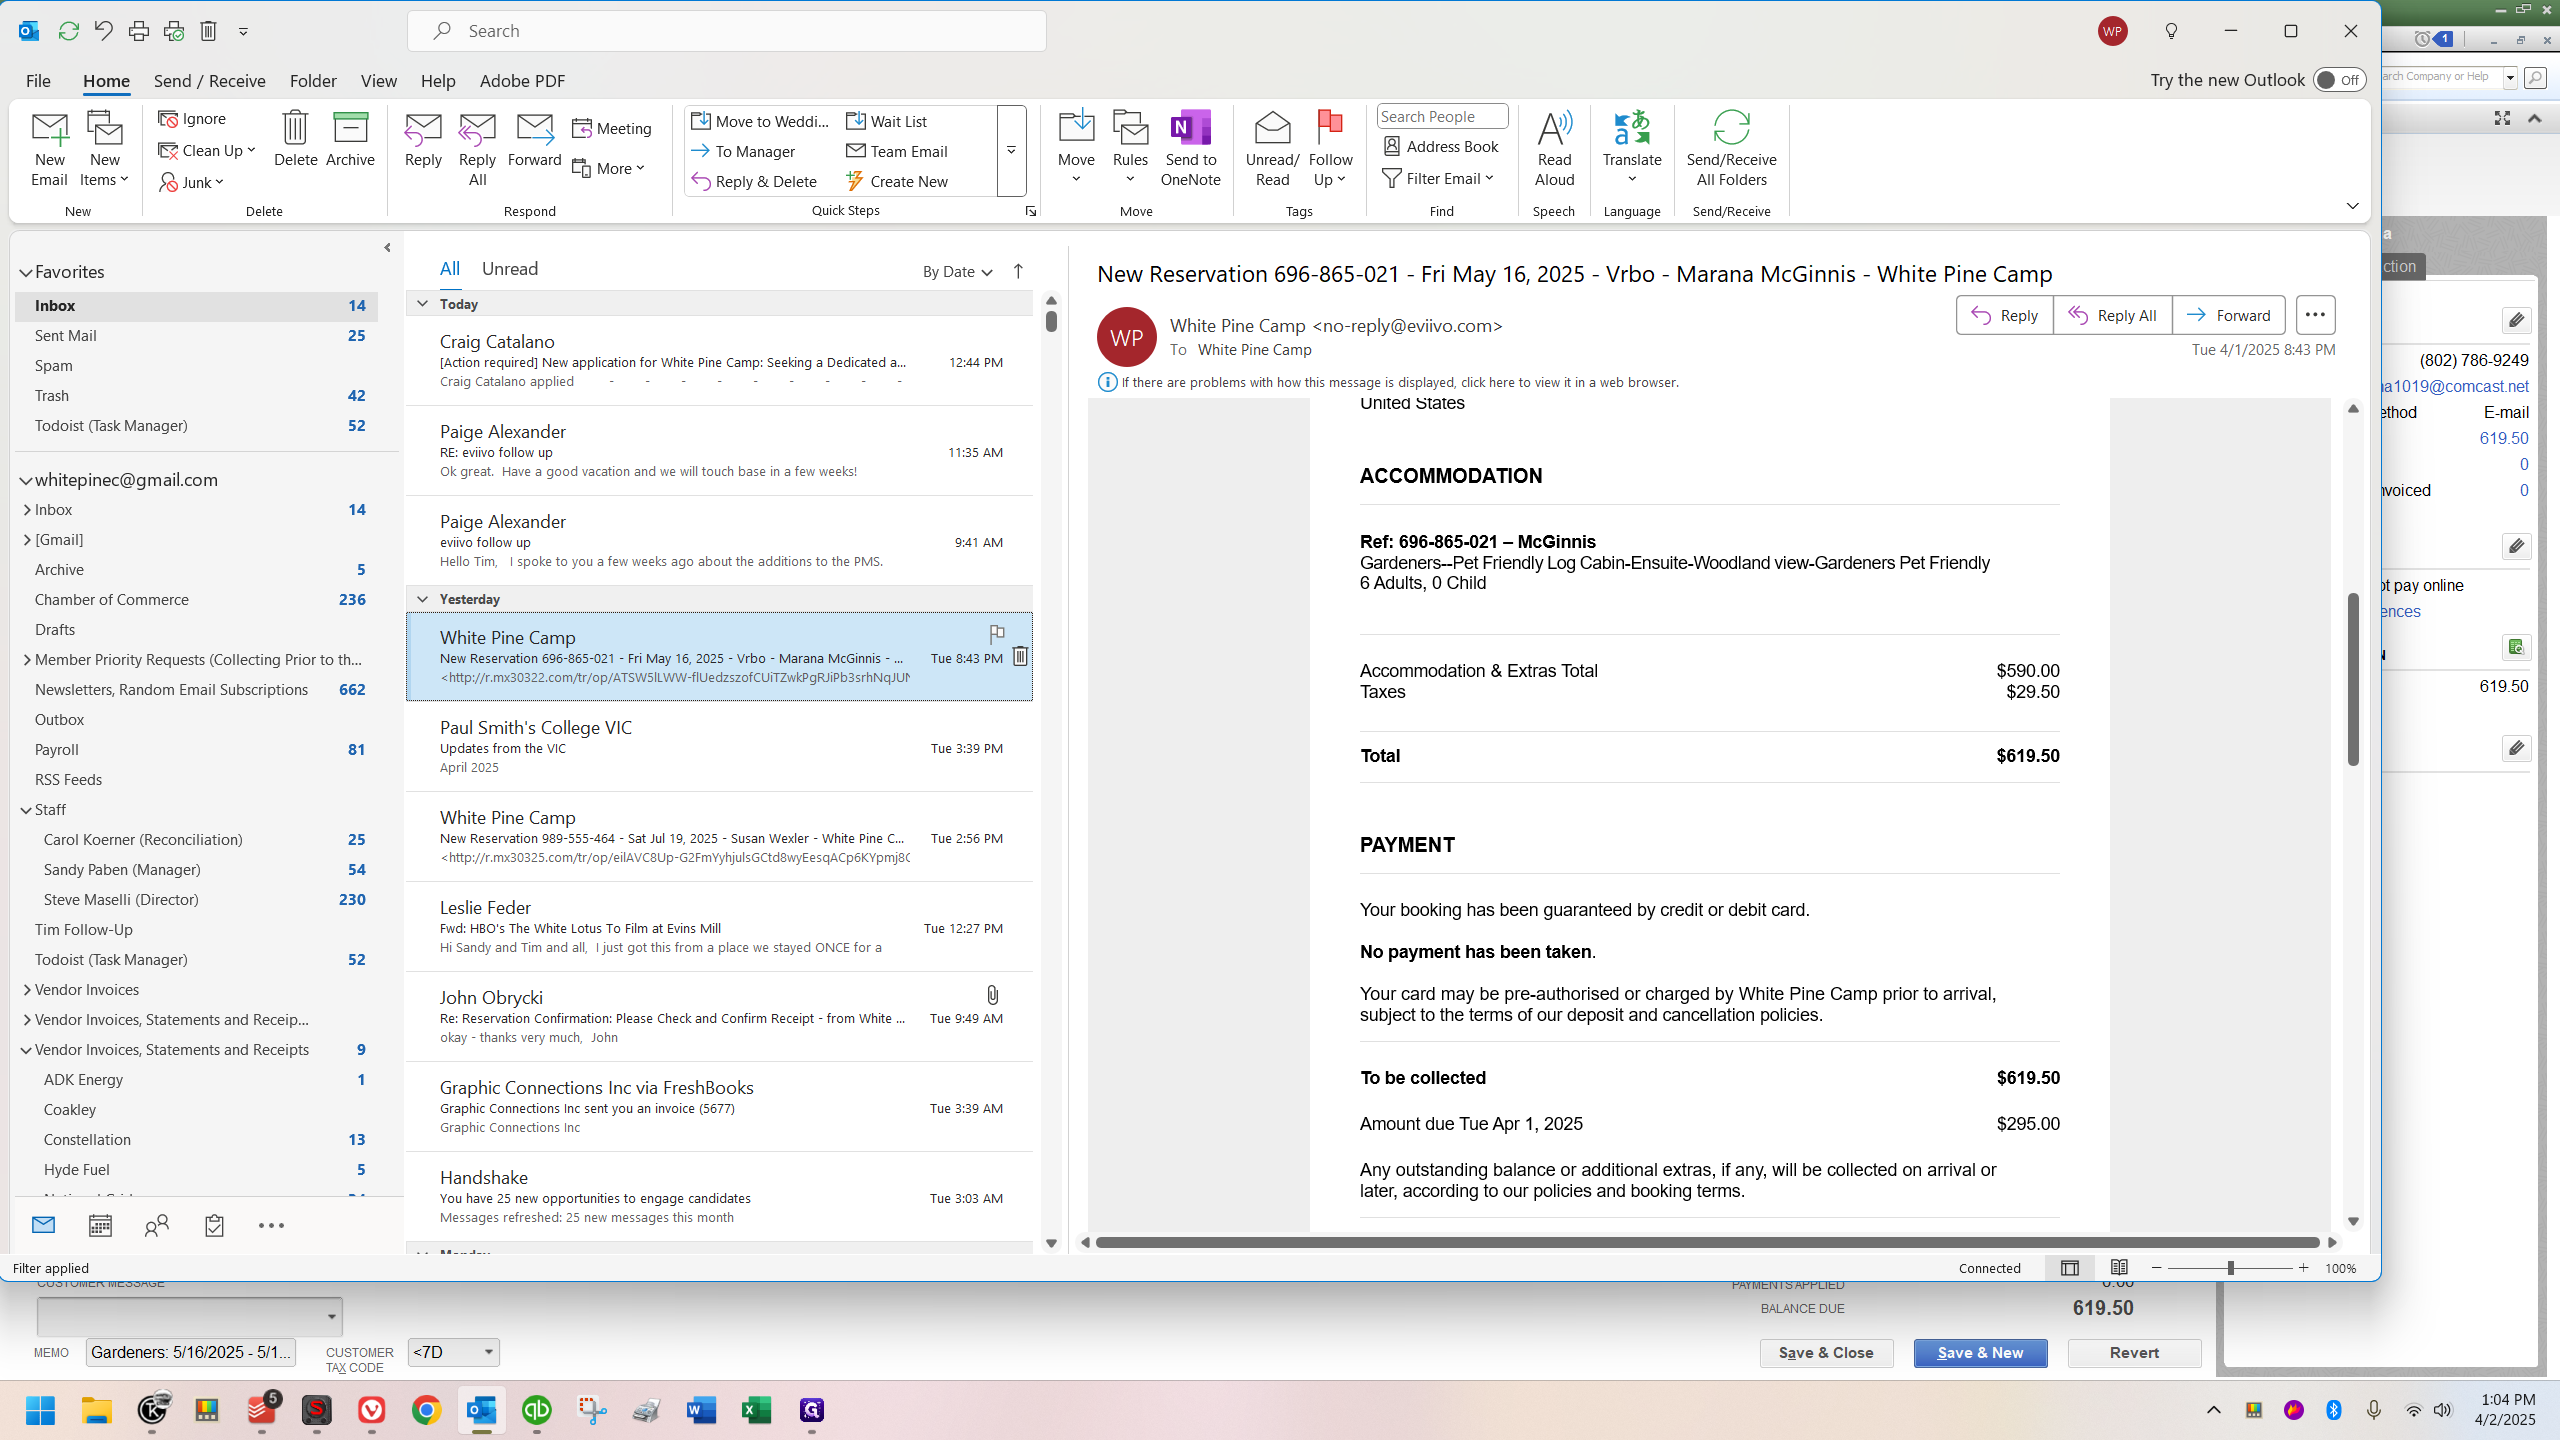Click reading pane vertical scrollbar
This screenshot has height=1440, width=2560.
click(2353, 680)
